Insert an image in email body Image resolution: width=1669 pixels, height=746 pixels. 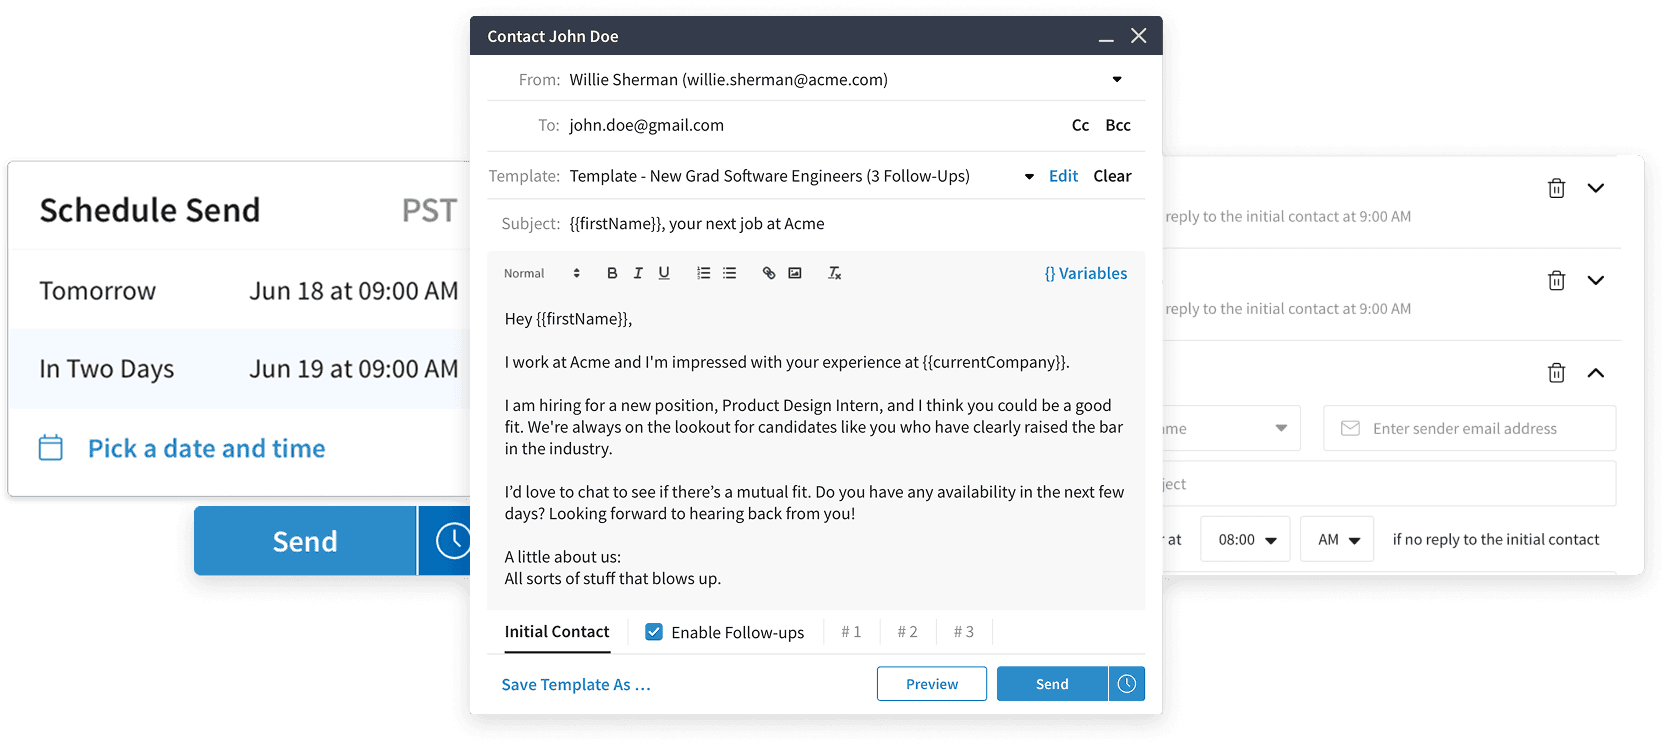[795, 273]
